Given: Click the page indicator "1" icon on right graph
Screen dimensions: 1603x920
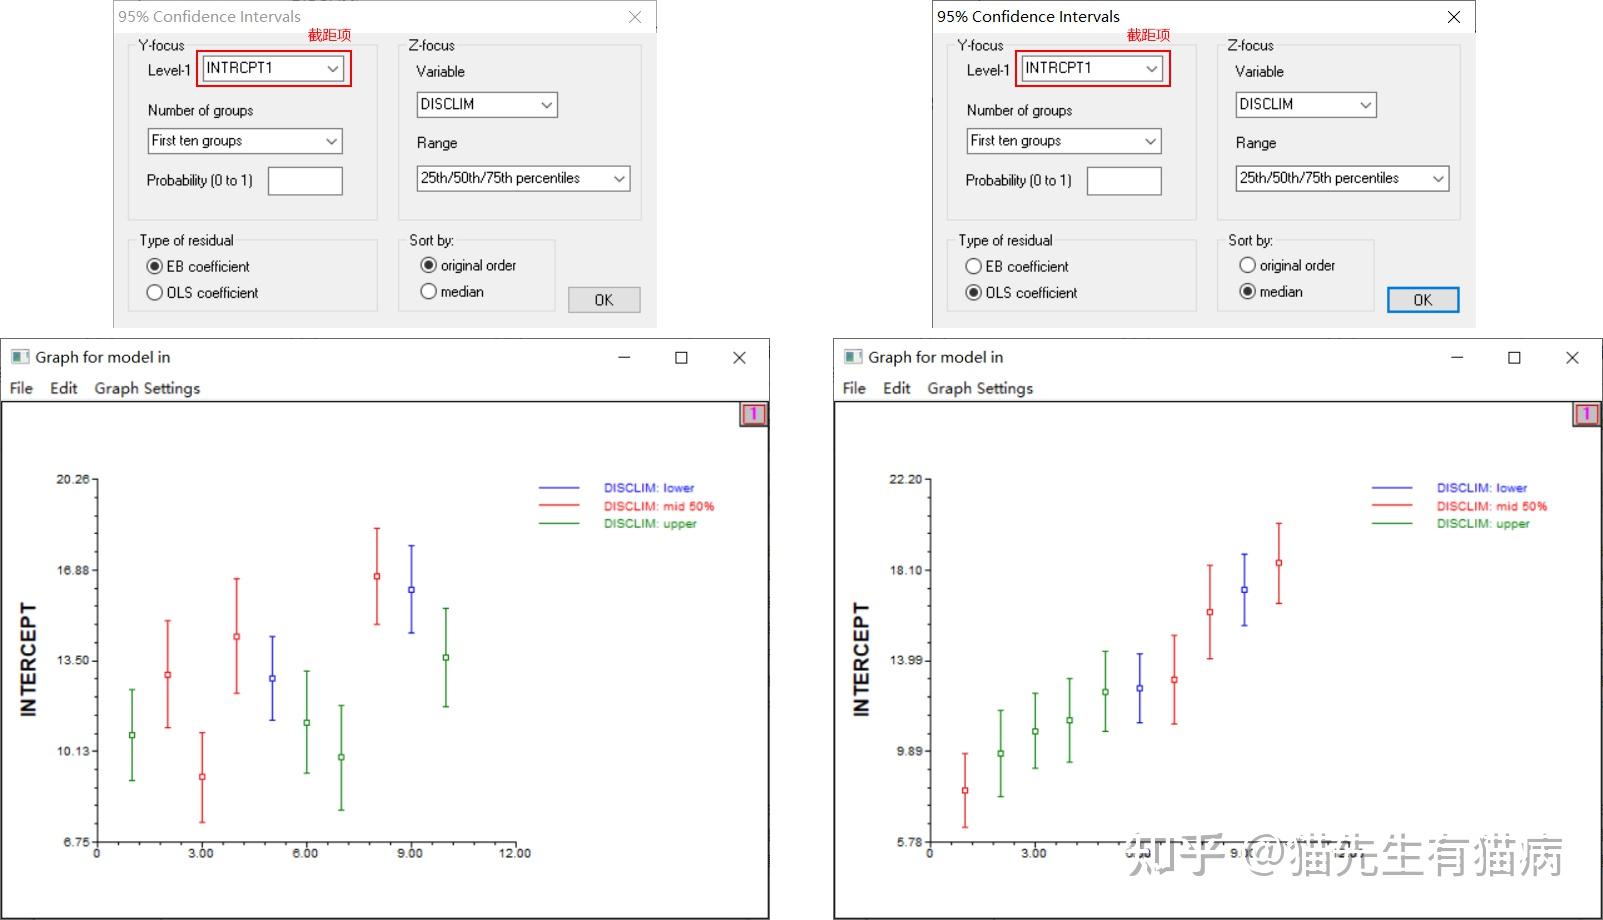Looking at the screenshot, I should (1586, 412).
